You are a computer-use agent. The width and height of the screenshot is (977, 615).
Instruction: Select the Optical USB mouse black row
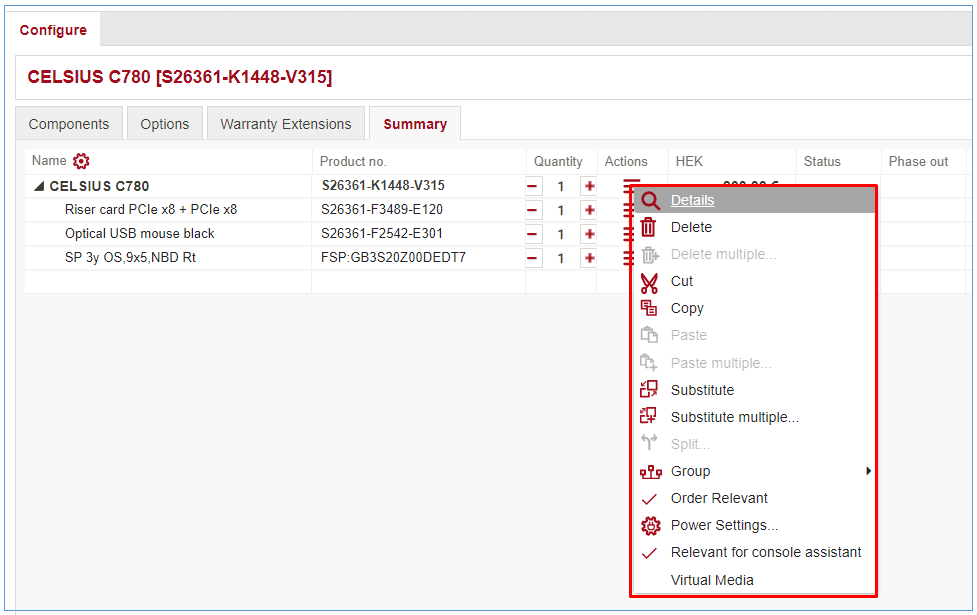[x=140, y=234]
